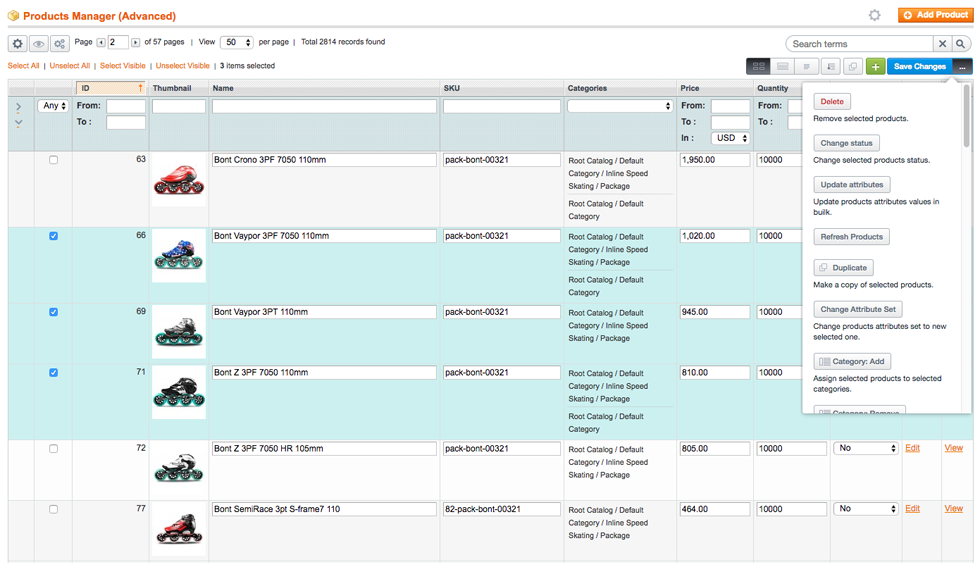Click the Products Manager box icon
The height and width of the screenshot is (567, 980).
13,16
